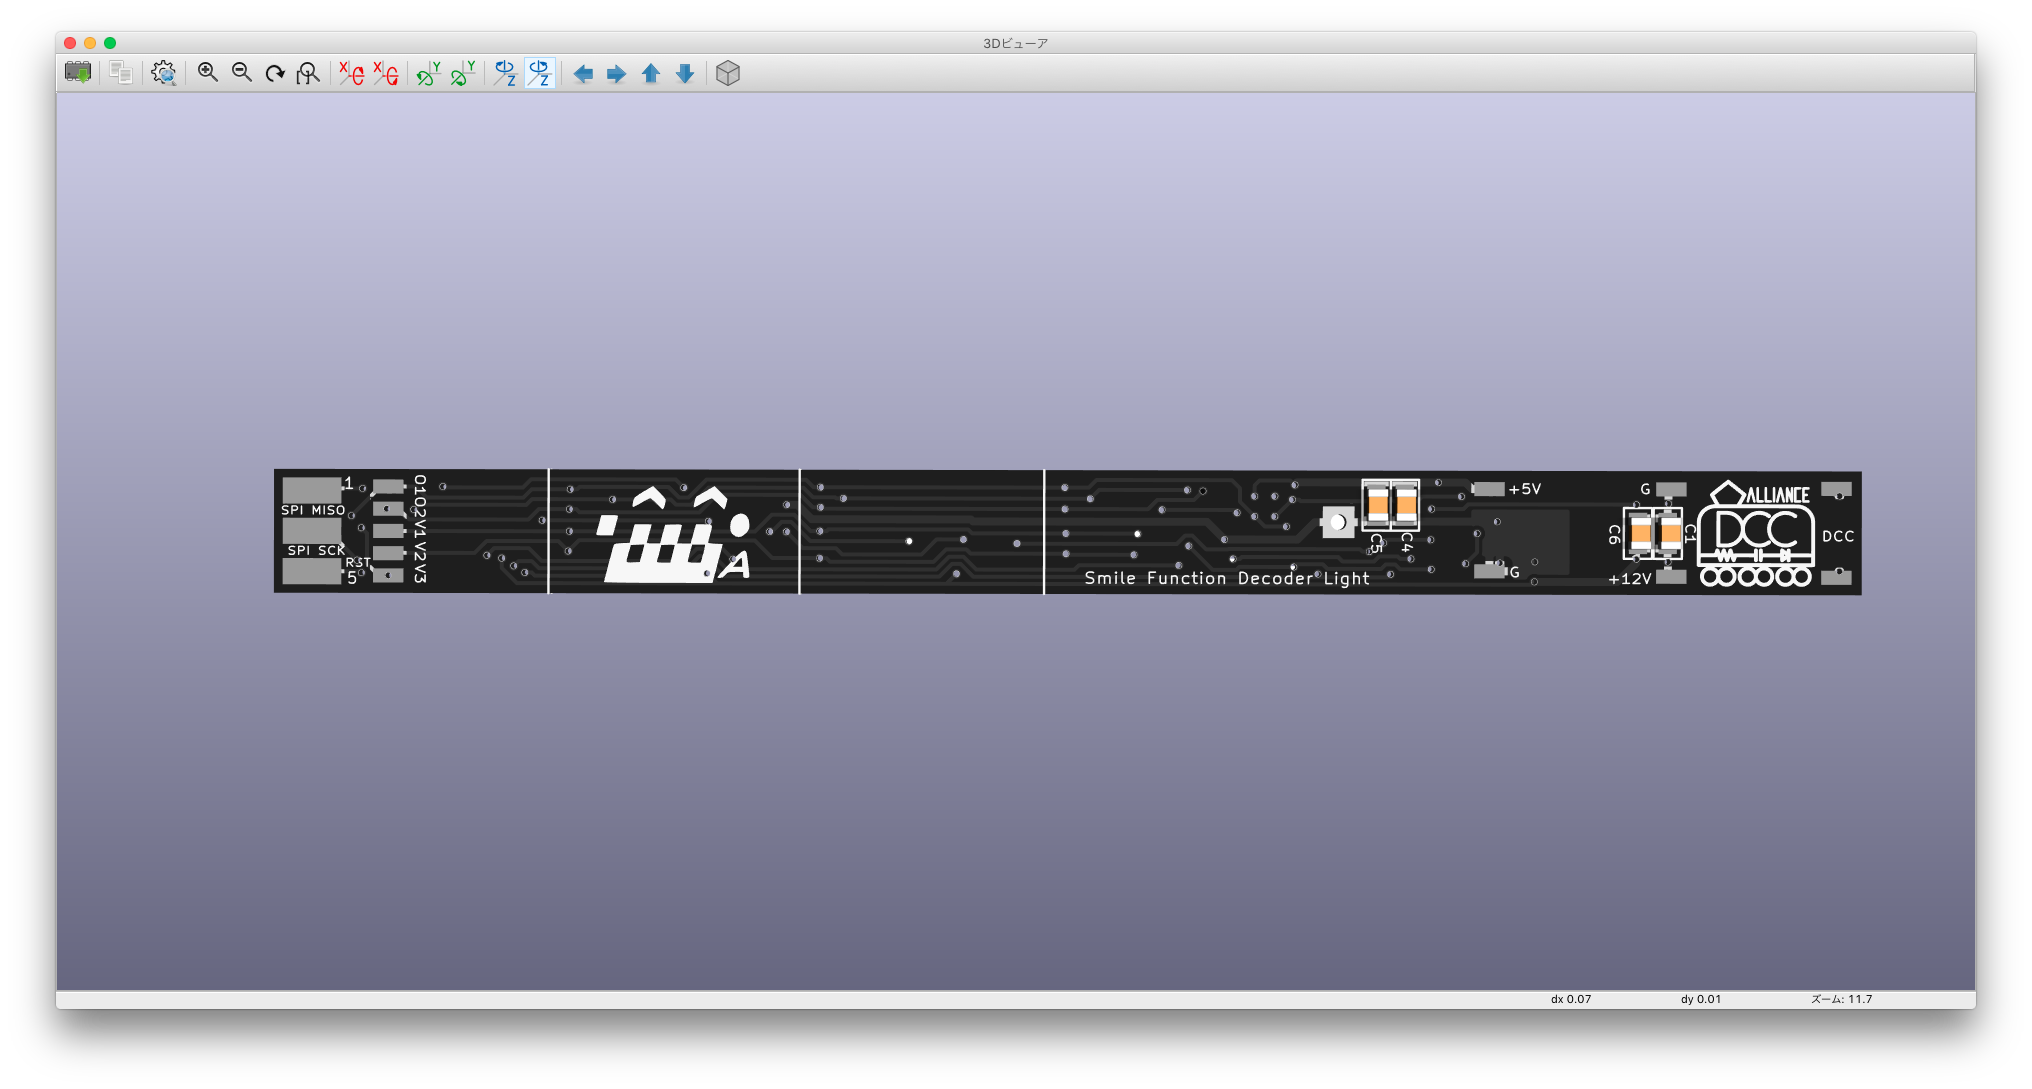
Task: Click second red X rotate icon
Action: (385, 73)
